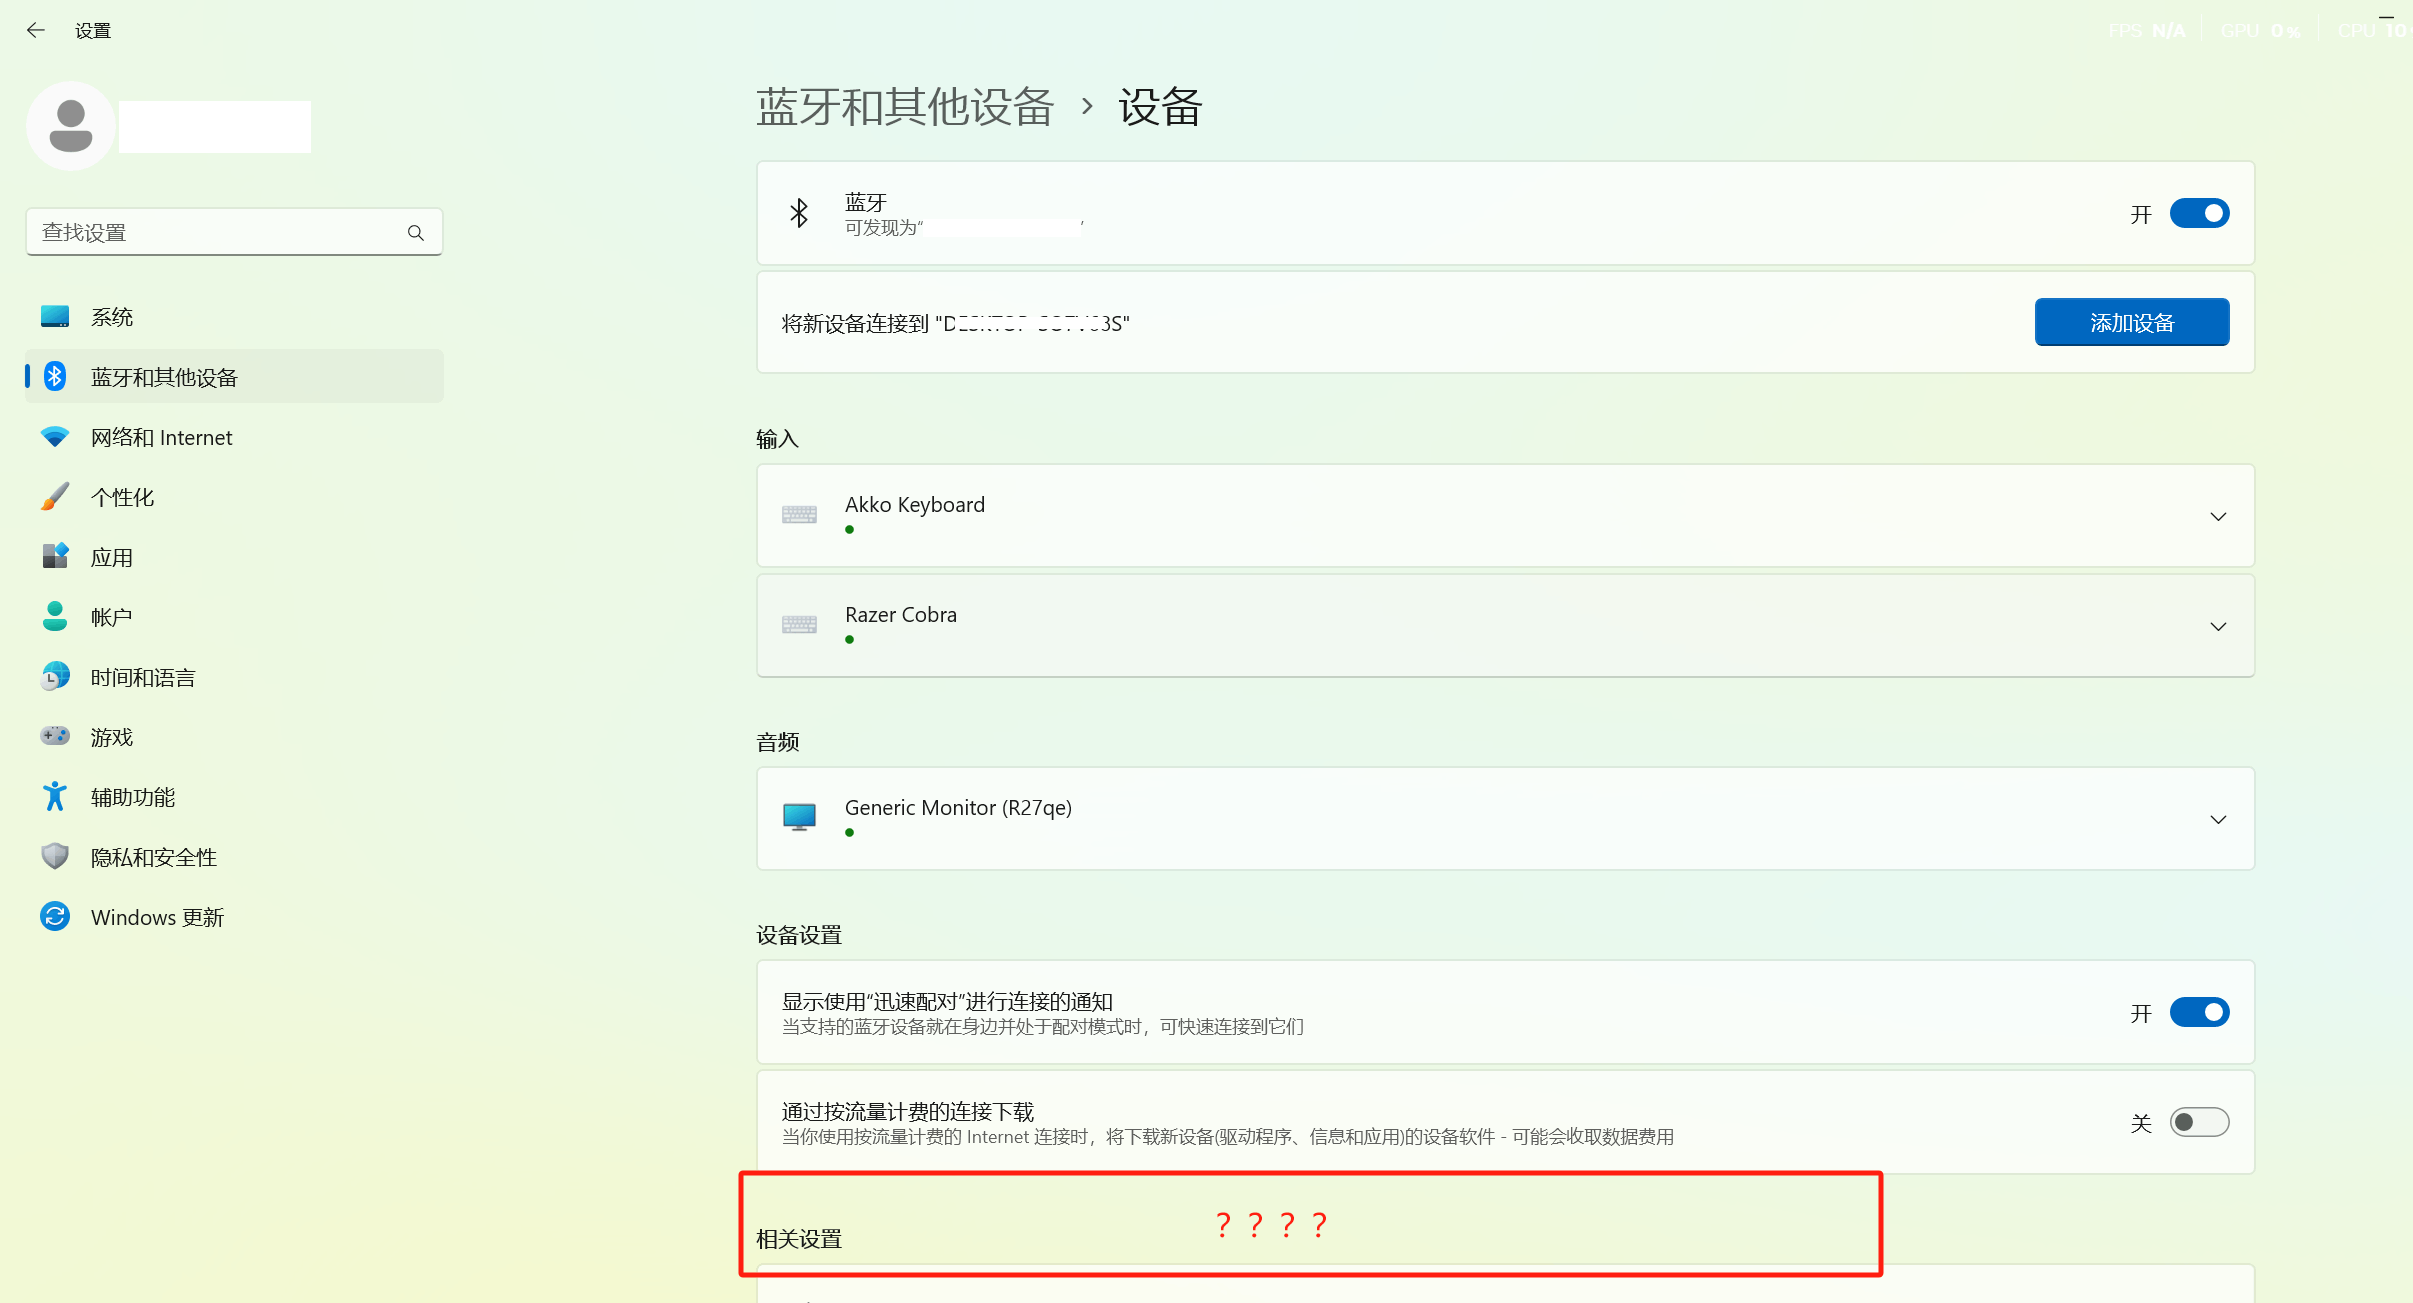This screenshot has height=1303, width=2413.
Task: Expand Generic Monitor (R27qe) details
Action: point(2217,819)
